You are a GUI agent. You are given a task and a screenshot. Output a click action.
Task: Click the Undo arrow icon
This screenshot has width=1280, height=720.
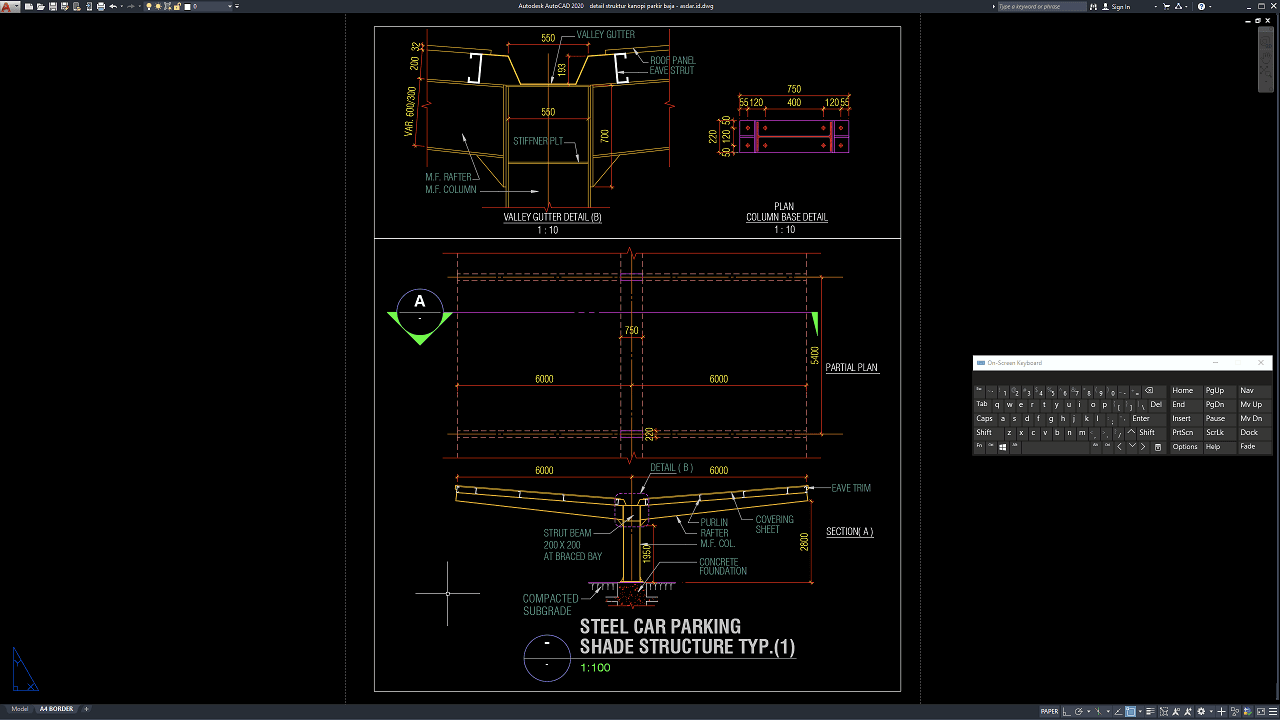click(x=113, y=6)
